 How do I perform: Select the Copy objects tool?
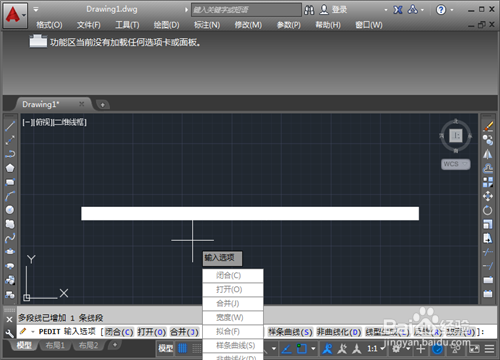click(488, 140)
